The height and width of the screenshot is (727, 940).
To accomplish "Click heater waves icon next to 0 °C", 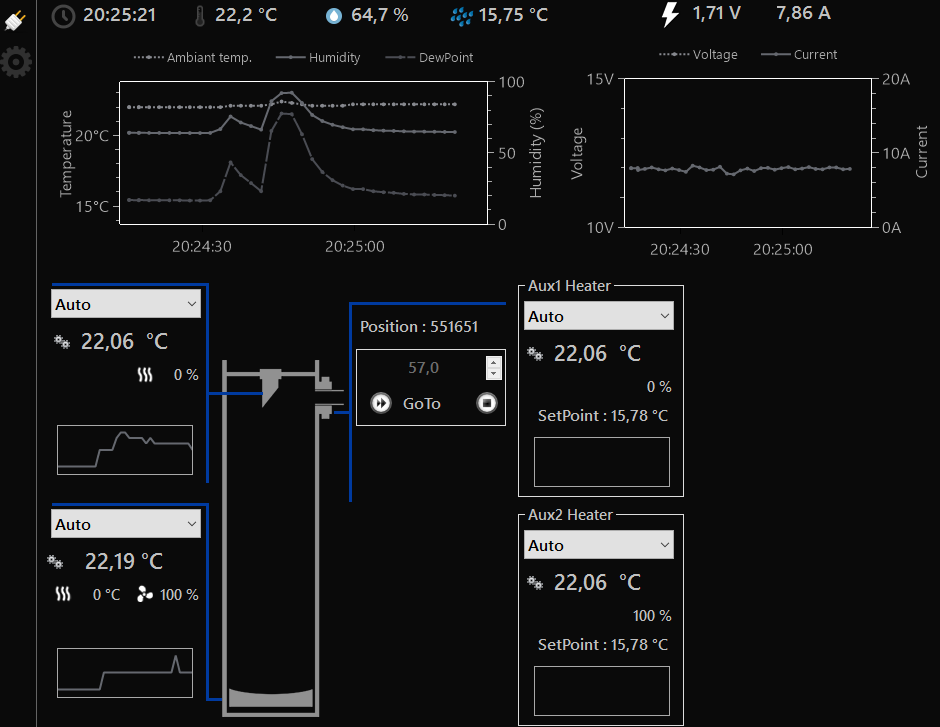I will (x=63, y=595).
